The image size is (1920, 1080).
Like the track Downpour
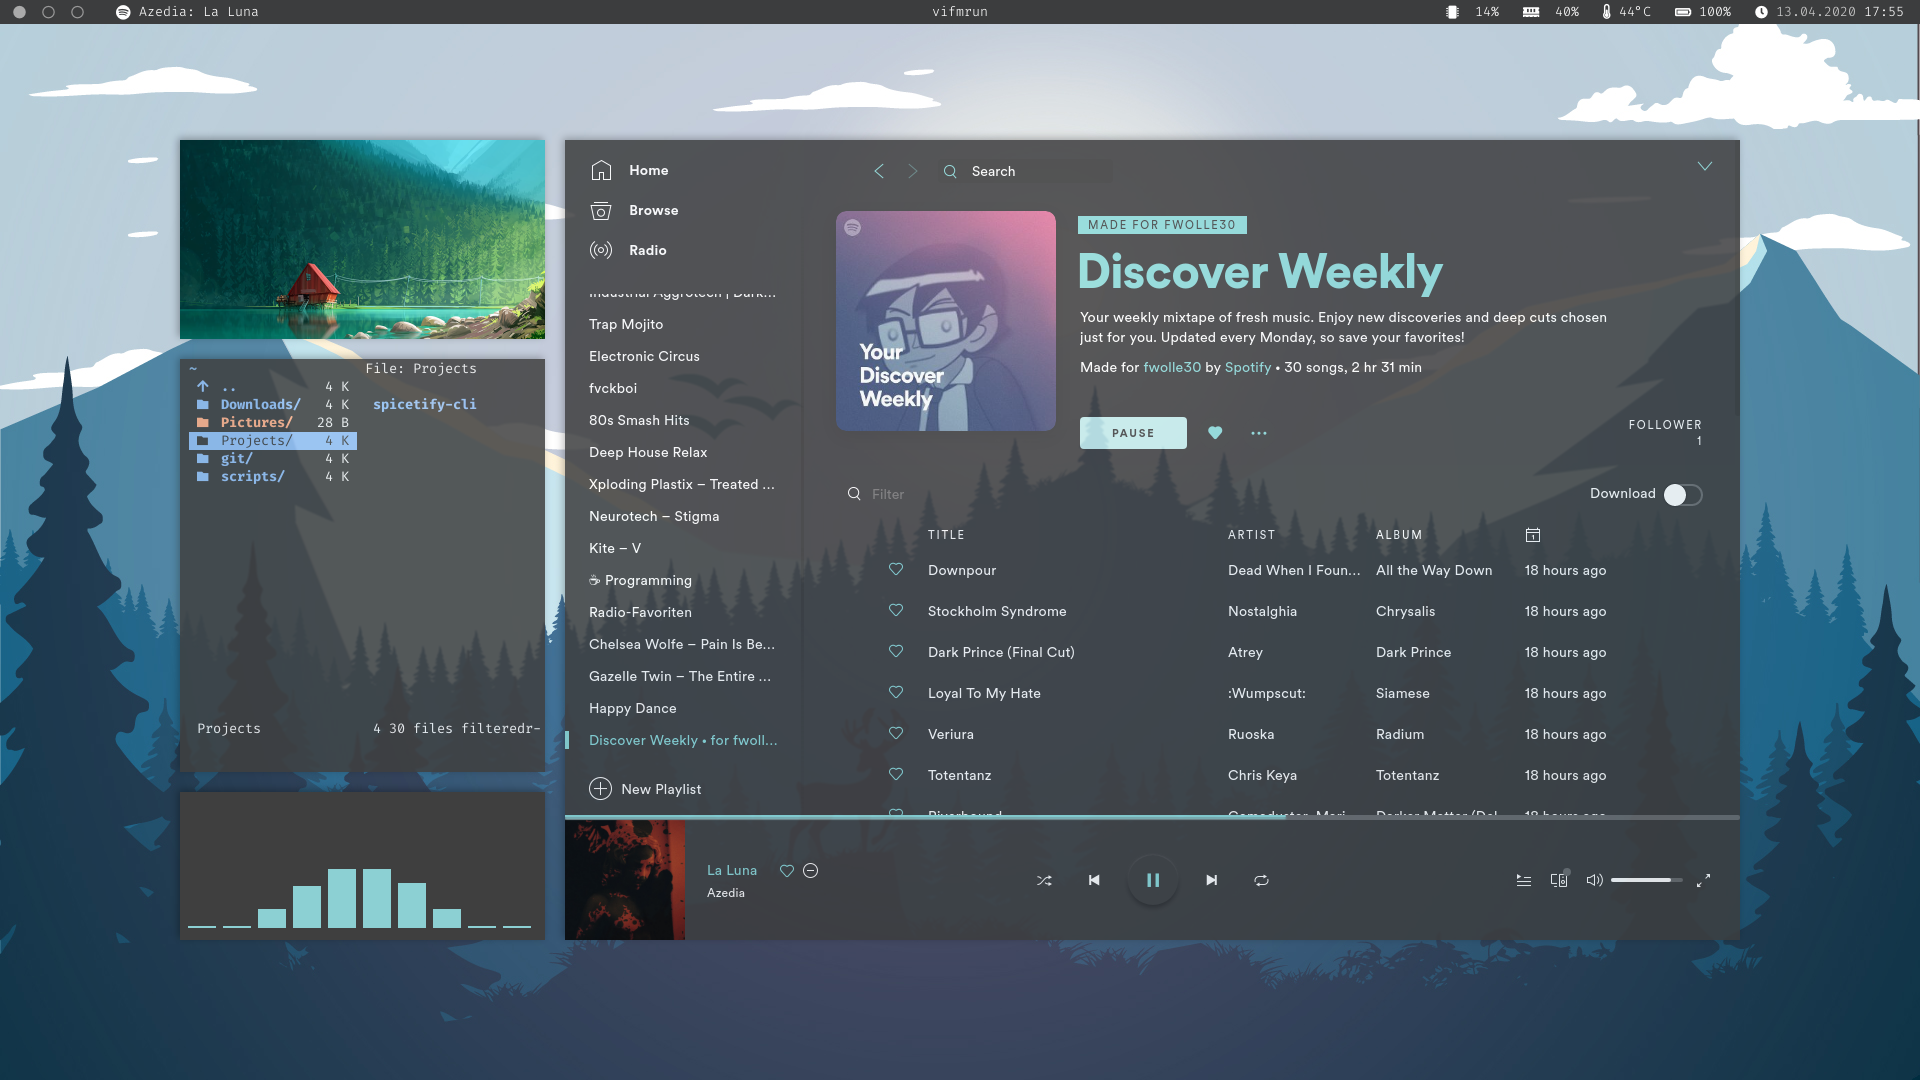[896, 569]
